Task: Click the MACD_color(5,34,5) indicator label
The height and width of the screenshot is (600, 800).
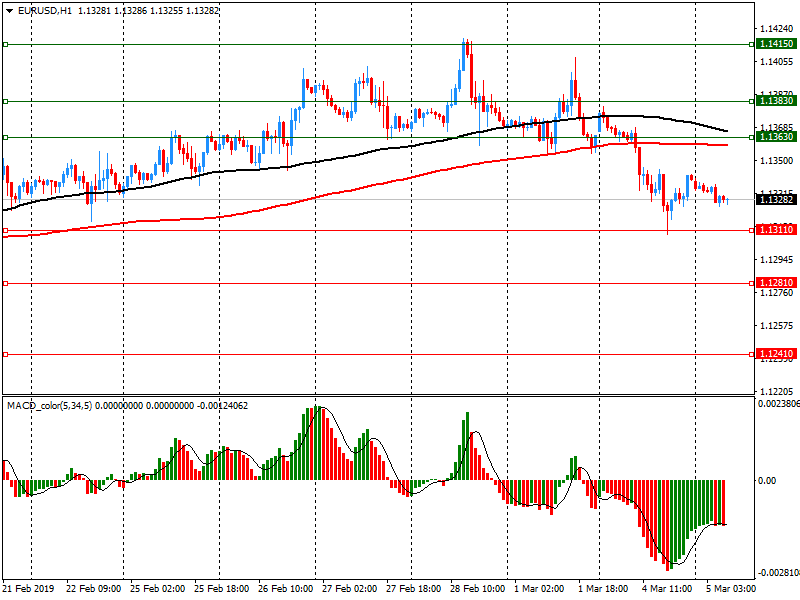Action: [50, 405]
